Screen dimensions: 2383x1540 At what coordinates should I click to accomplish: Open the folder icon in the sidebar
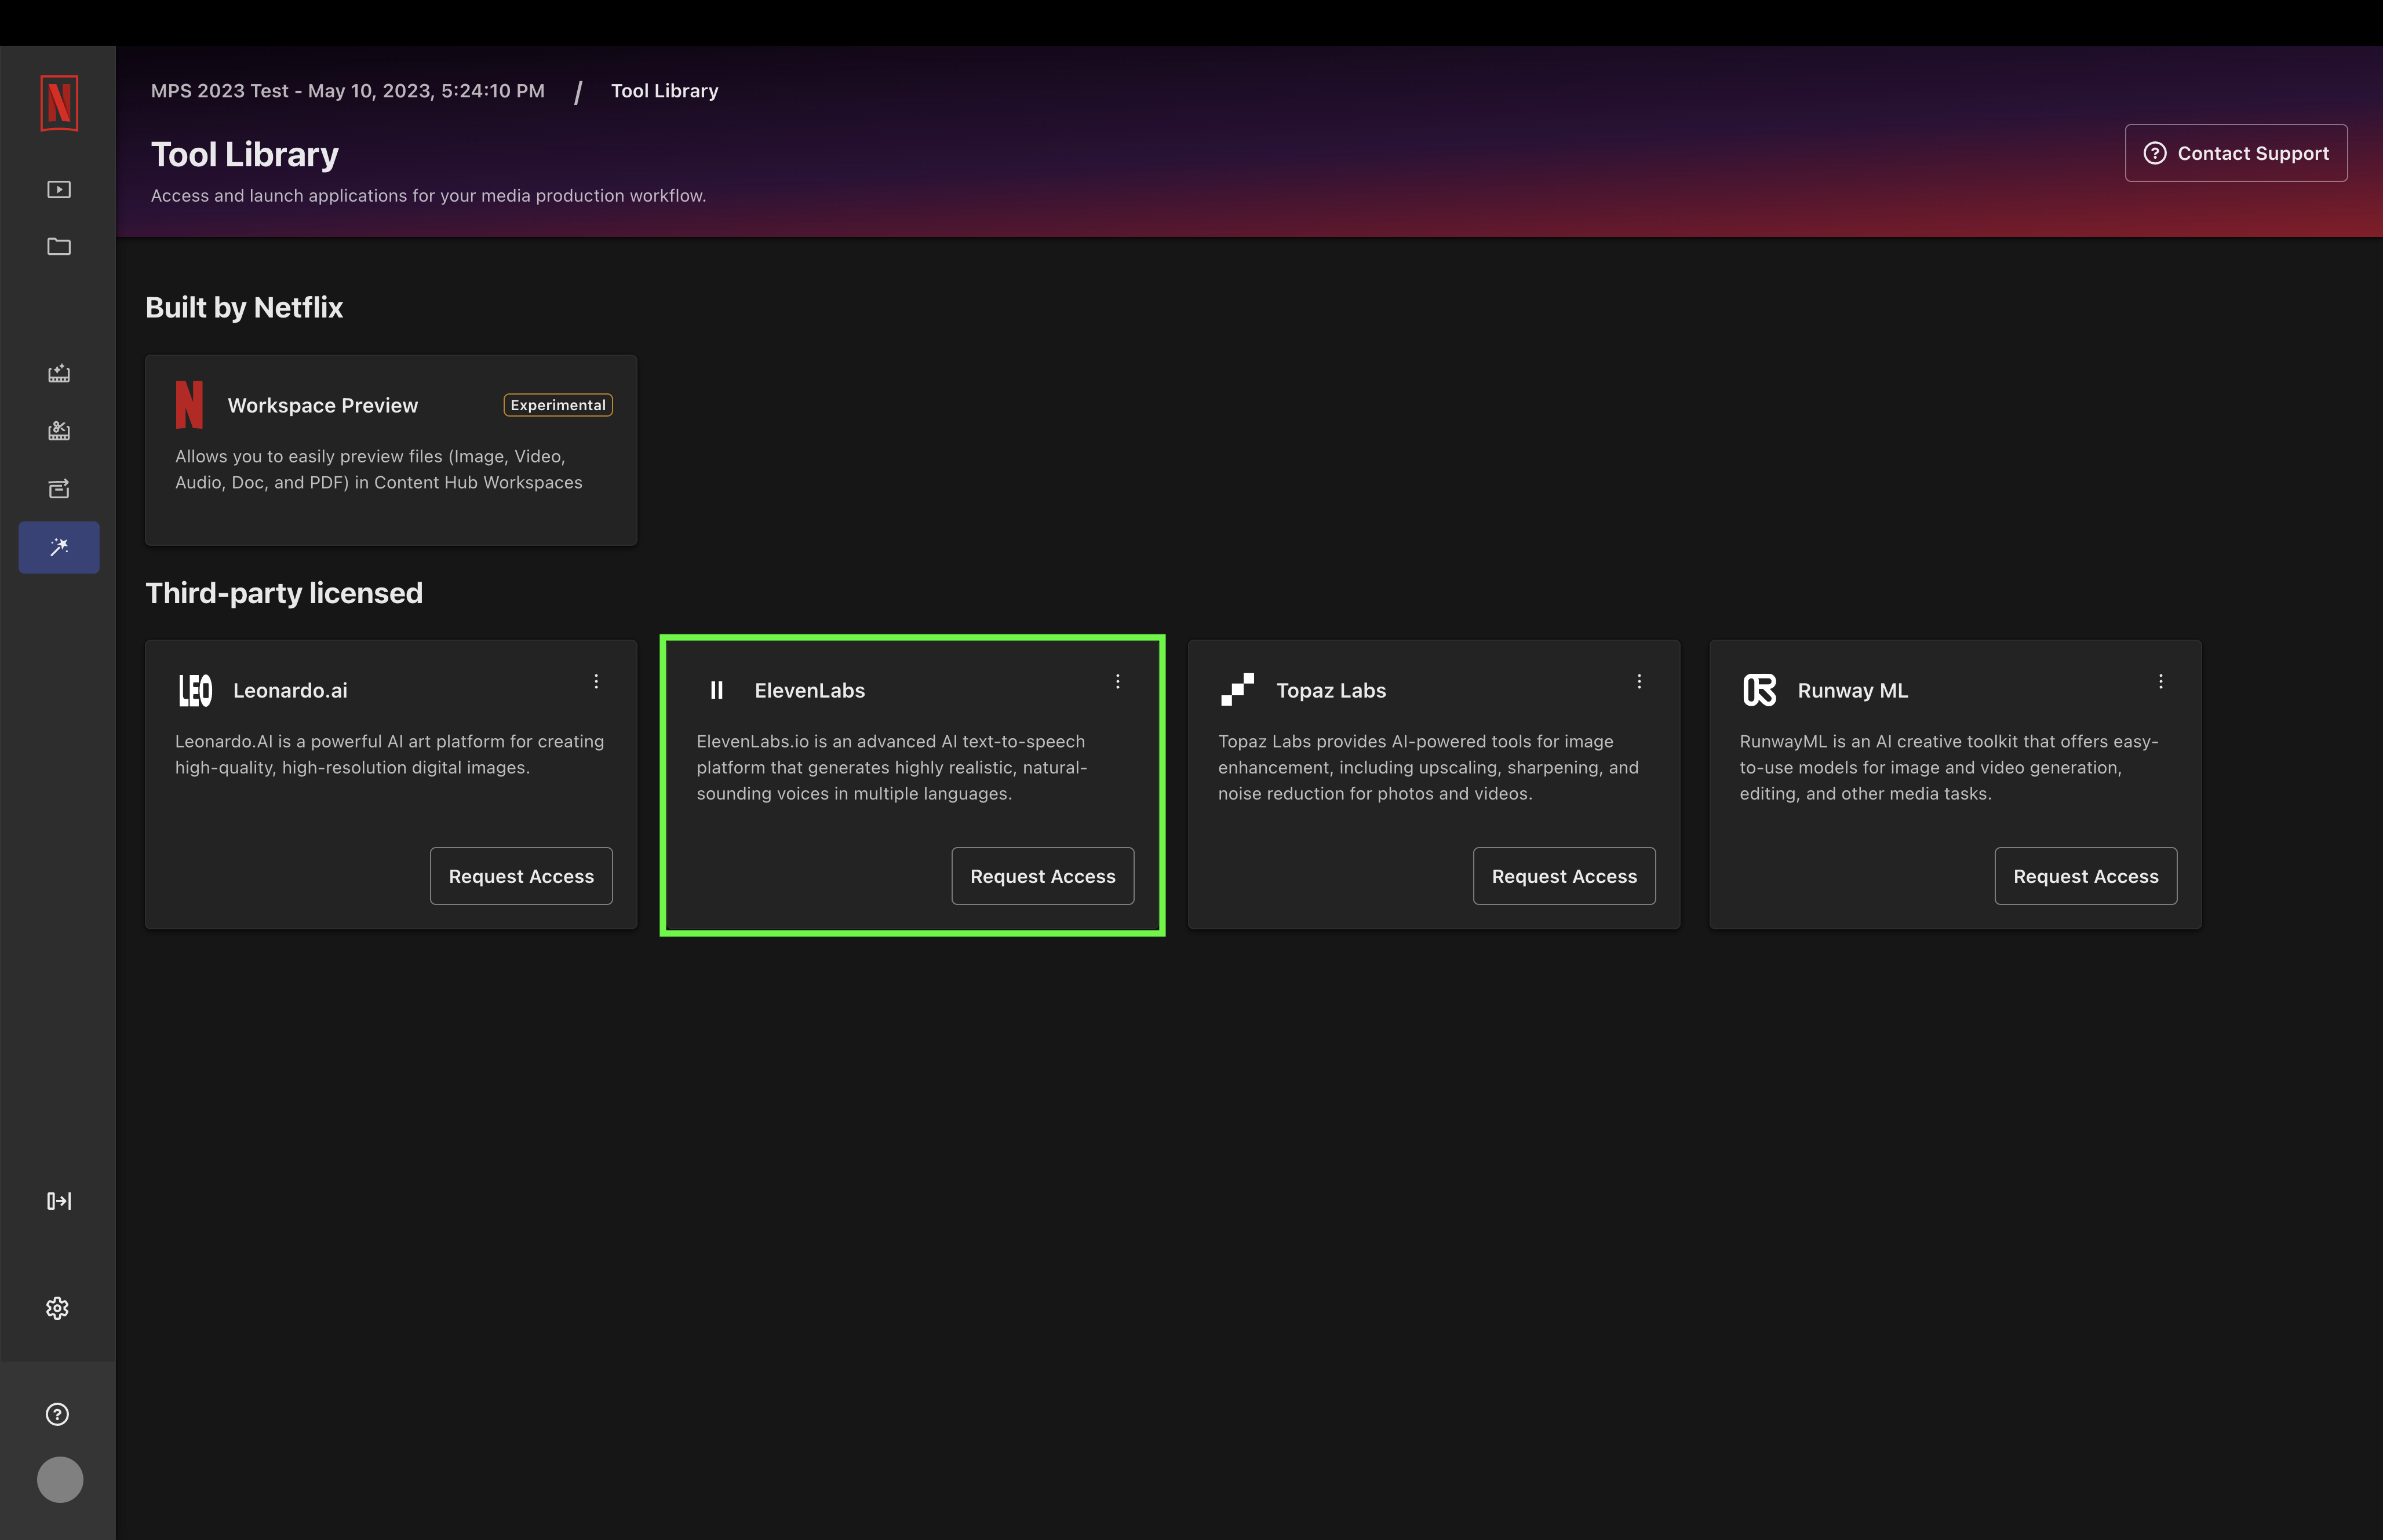[x=59, y=246]
